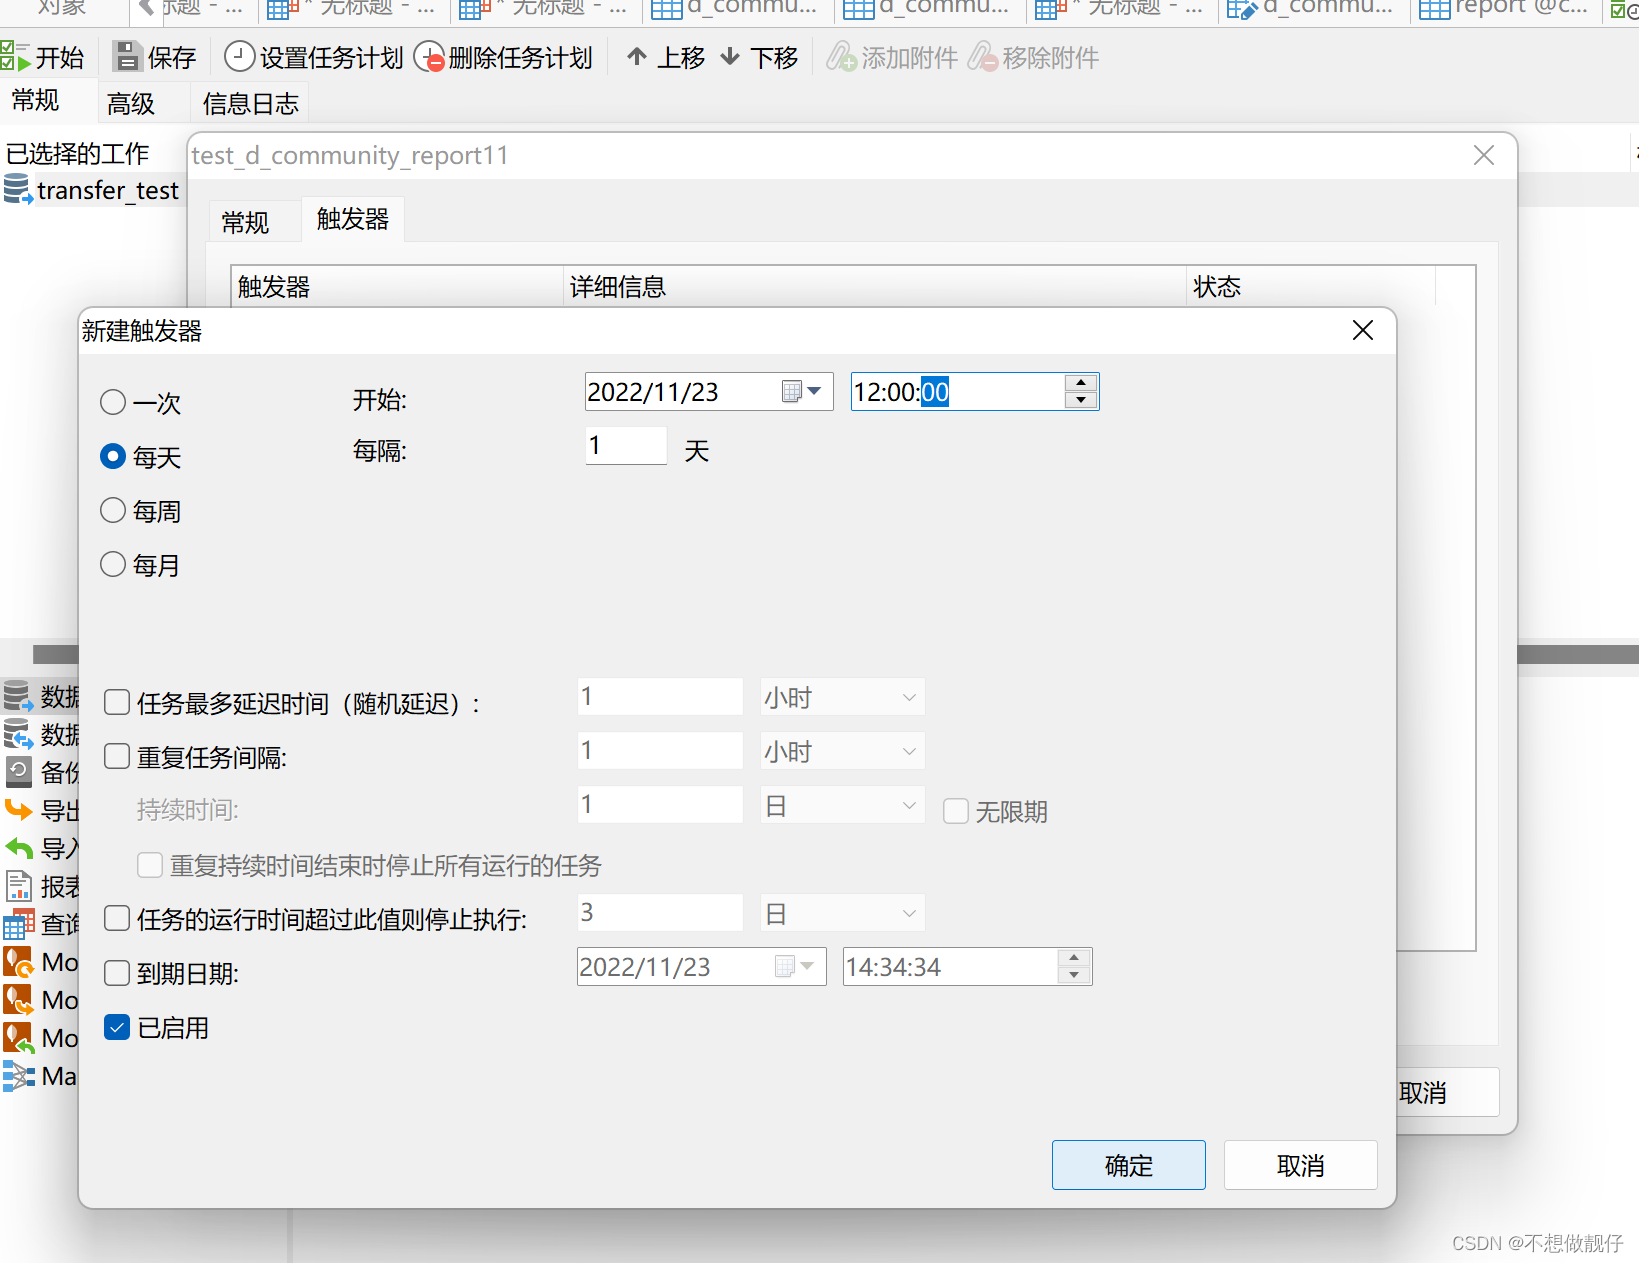Click the Move Down (下移) arrow icon
1639x1263 pixels.
click(x=730, y=57)
